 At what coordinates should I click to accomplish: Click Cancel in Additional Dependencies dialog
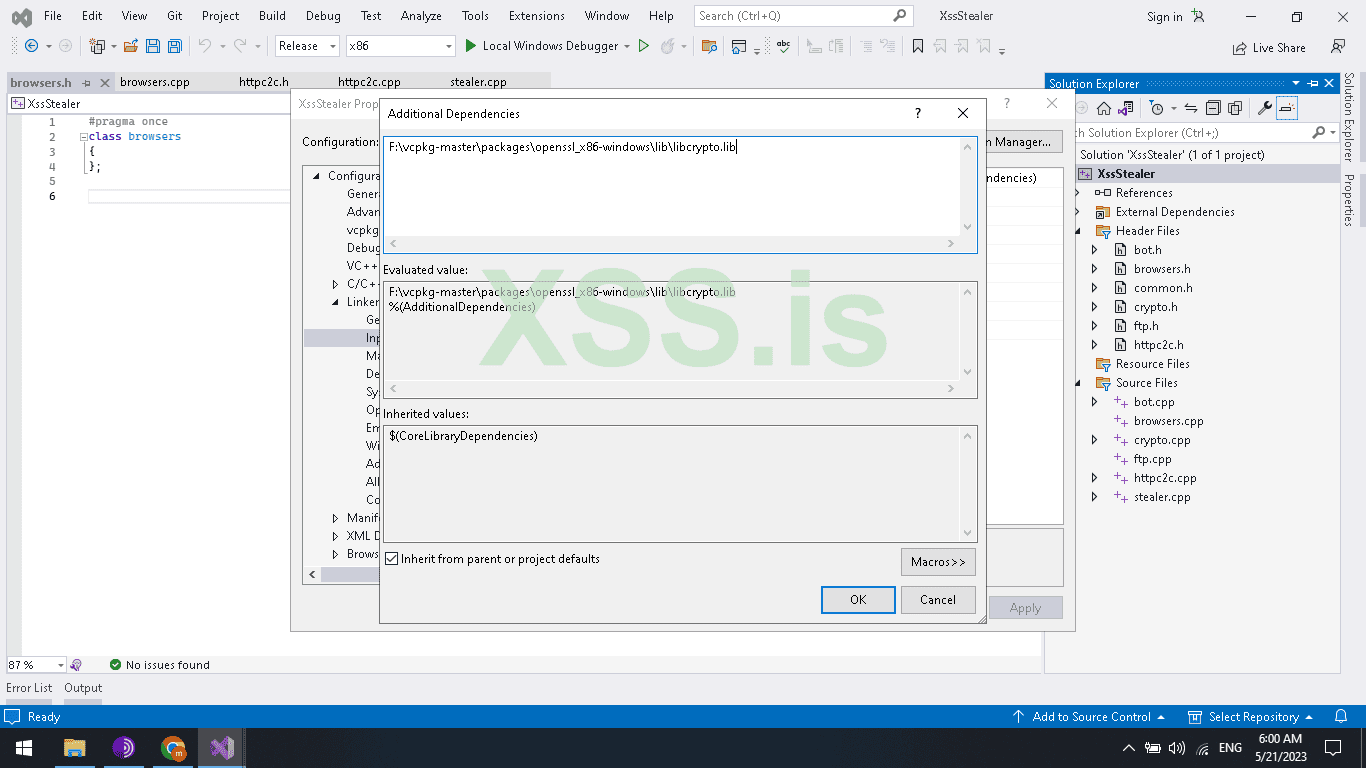tap(938, 600)
